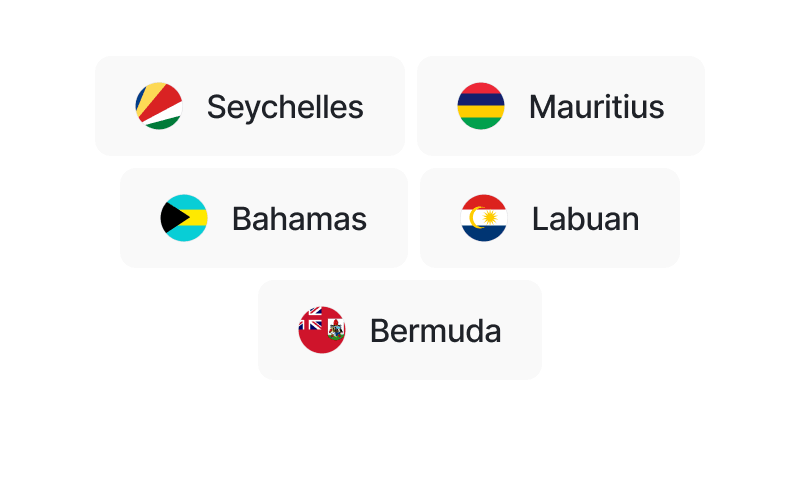800x496 pixels.
Task: Select the Bermuda option card
Action: click(400, 330)
